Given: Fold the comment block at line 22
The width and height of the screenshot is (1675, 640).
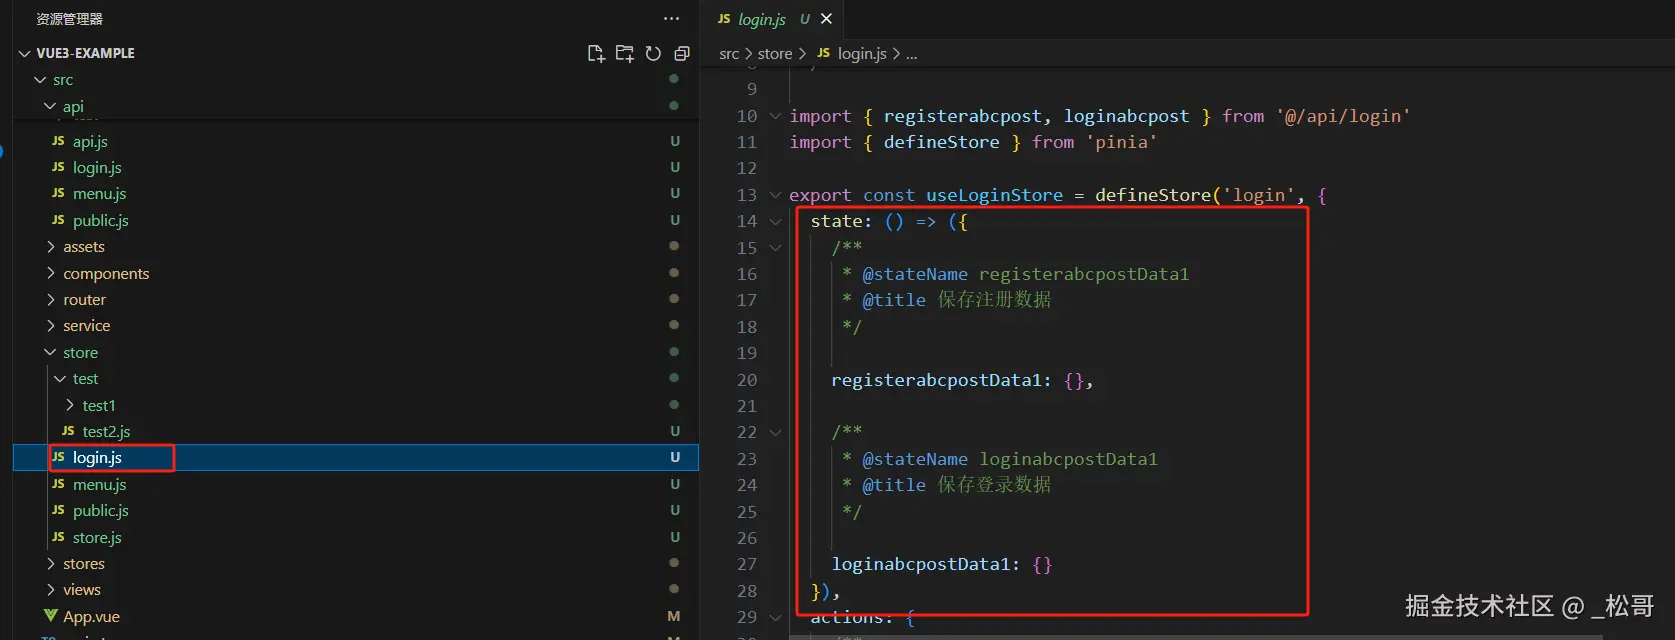Looking at the screenshot, I should click(x=775, y=432).
